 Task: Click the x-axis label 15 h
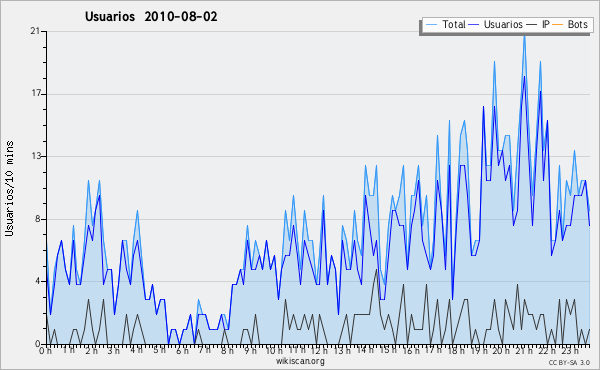click(388, 350)
